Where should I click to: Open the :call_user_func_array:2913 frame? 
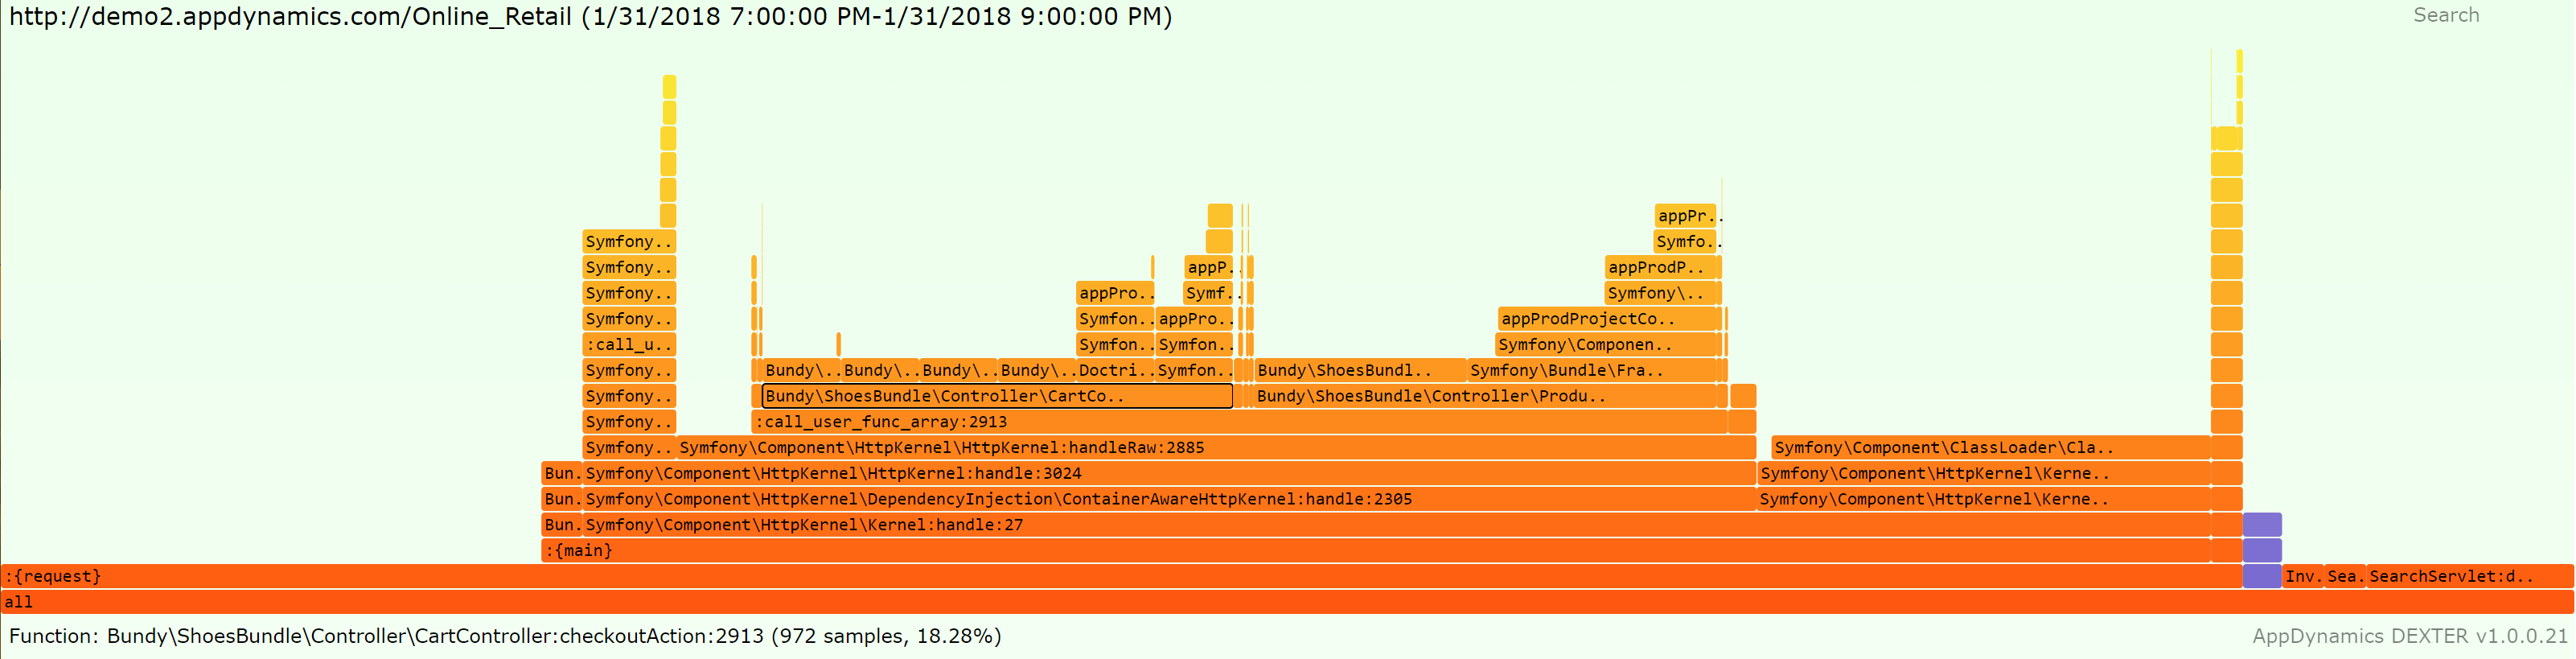tap(1238, 422)
